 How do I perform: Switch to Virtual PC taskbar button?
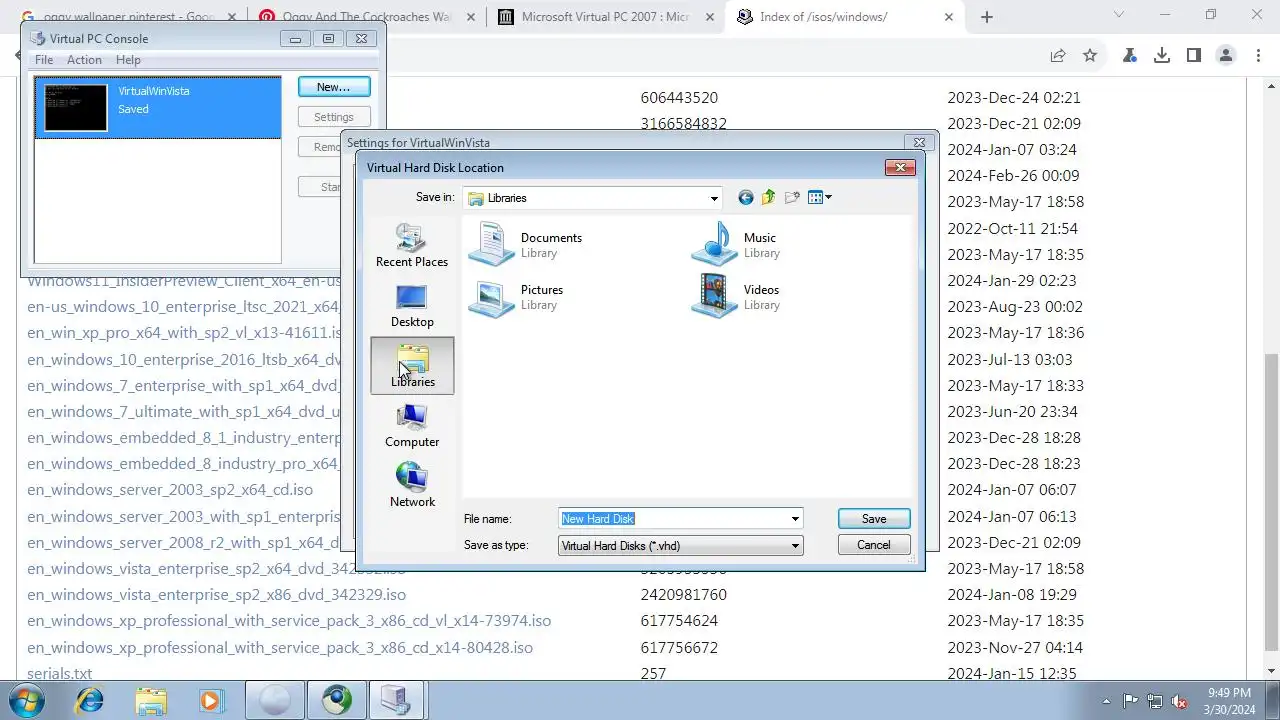396,700
